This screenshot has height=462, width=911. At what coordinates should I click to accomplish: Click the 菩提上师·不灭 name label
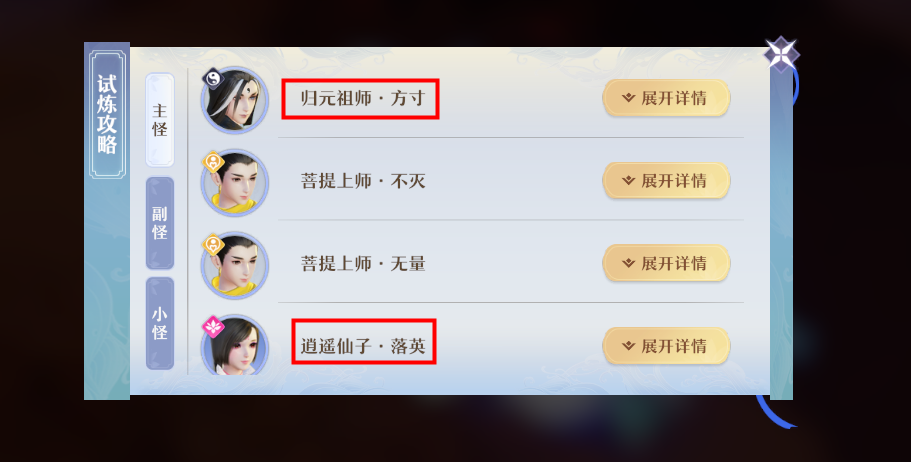[x=363, y=181]
